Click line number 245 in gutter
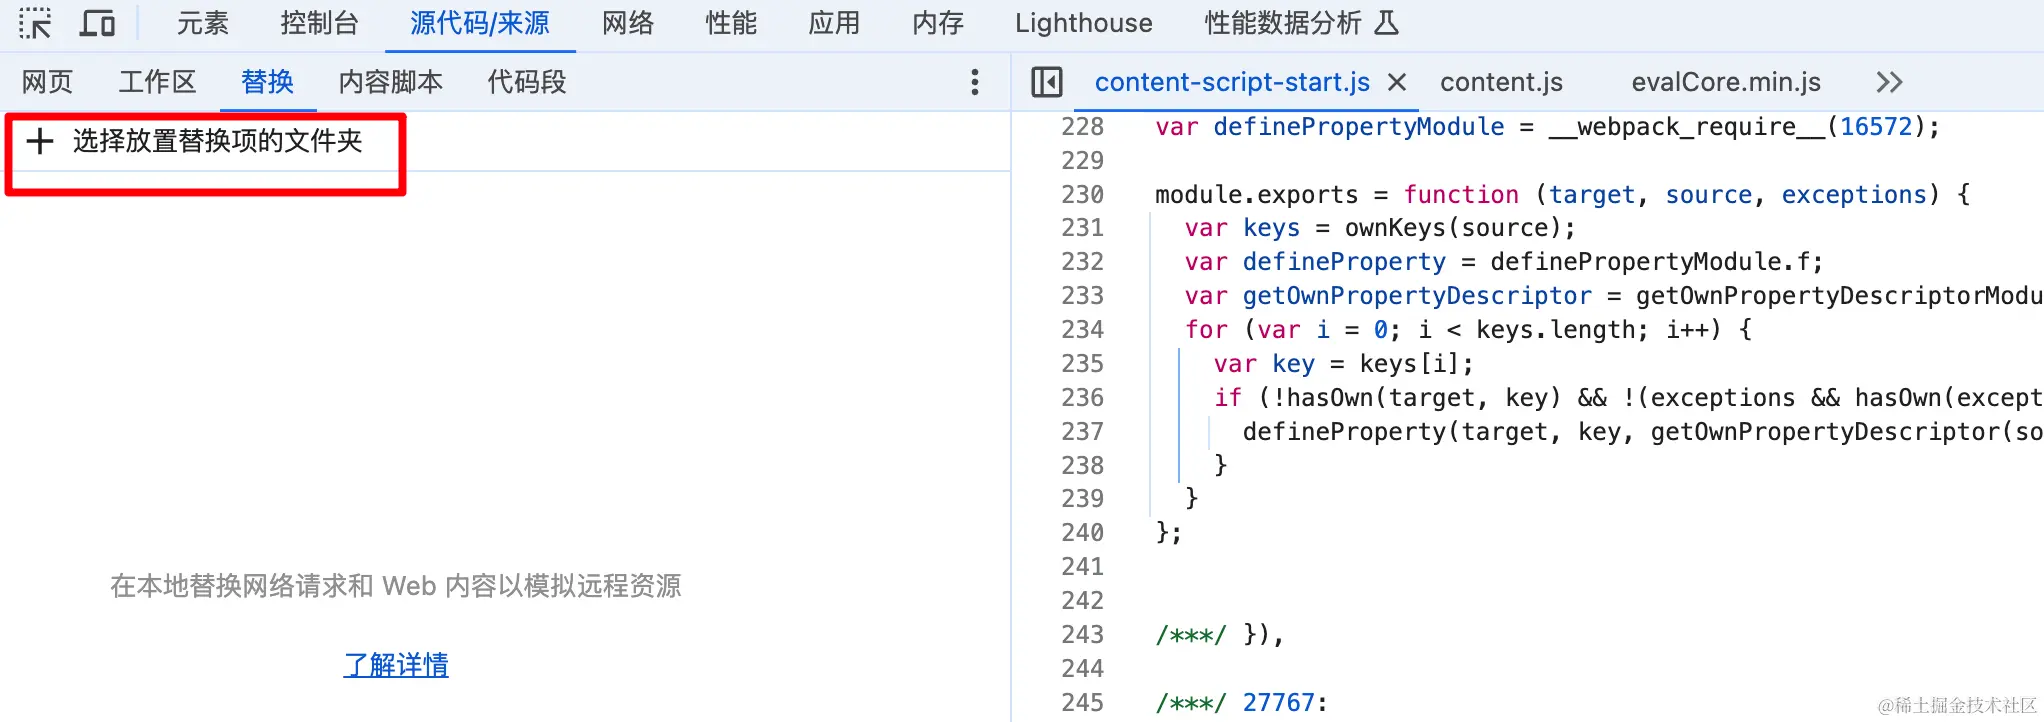 coord(1082,702)
